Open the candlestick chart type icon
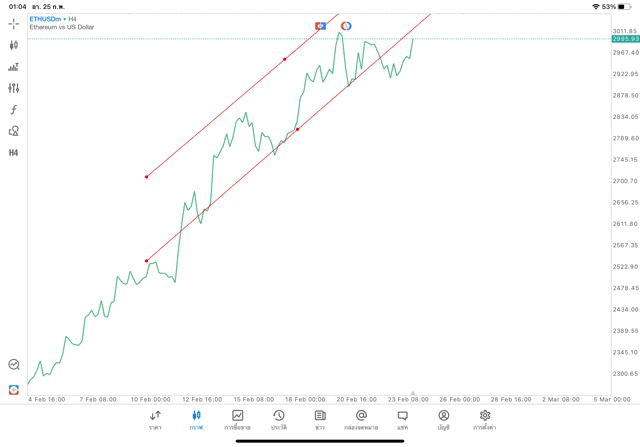640x447 pixels. (14, 45)
